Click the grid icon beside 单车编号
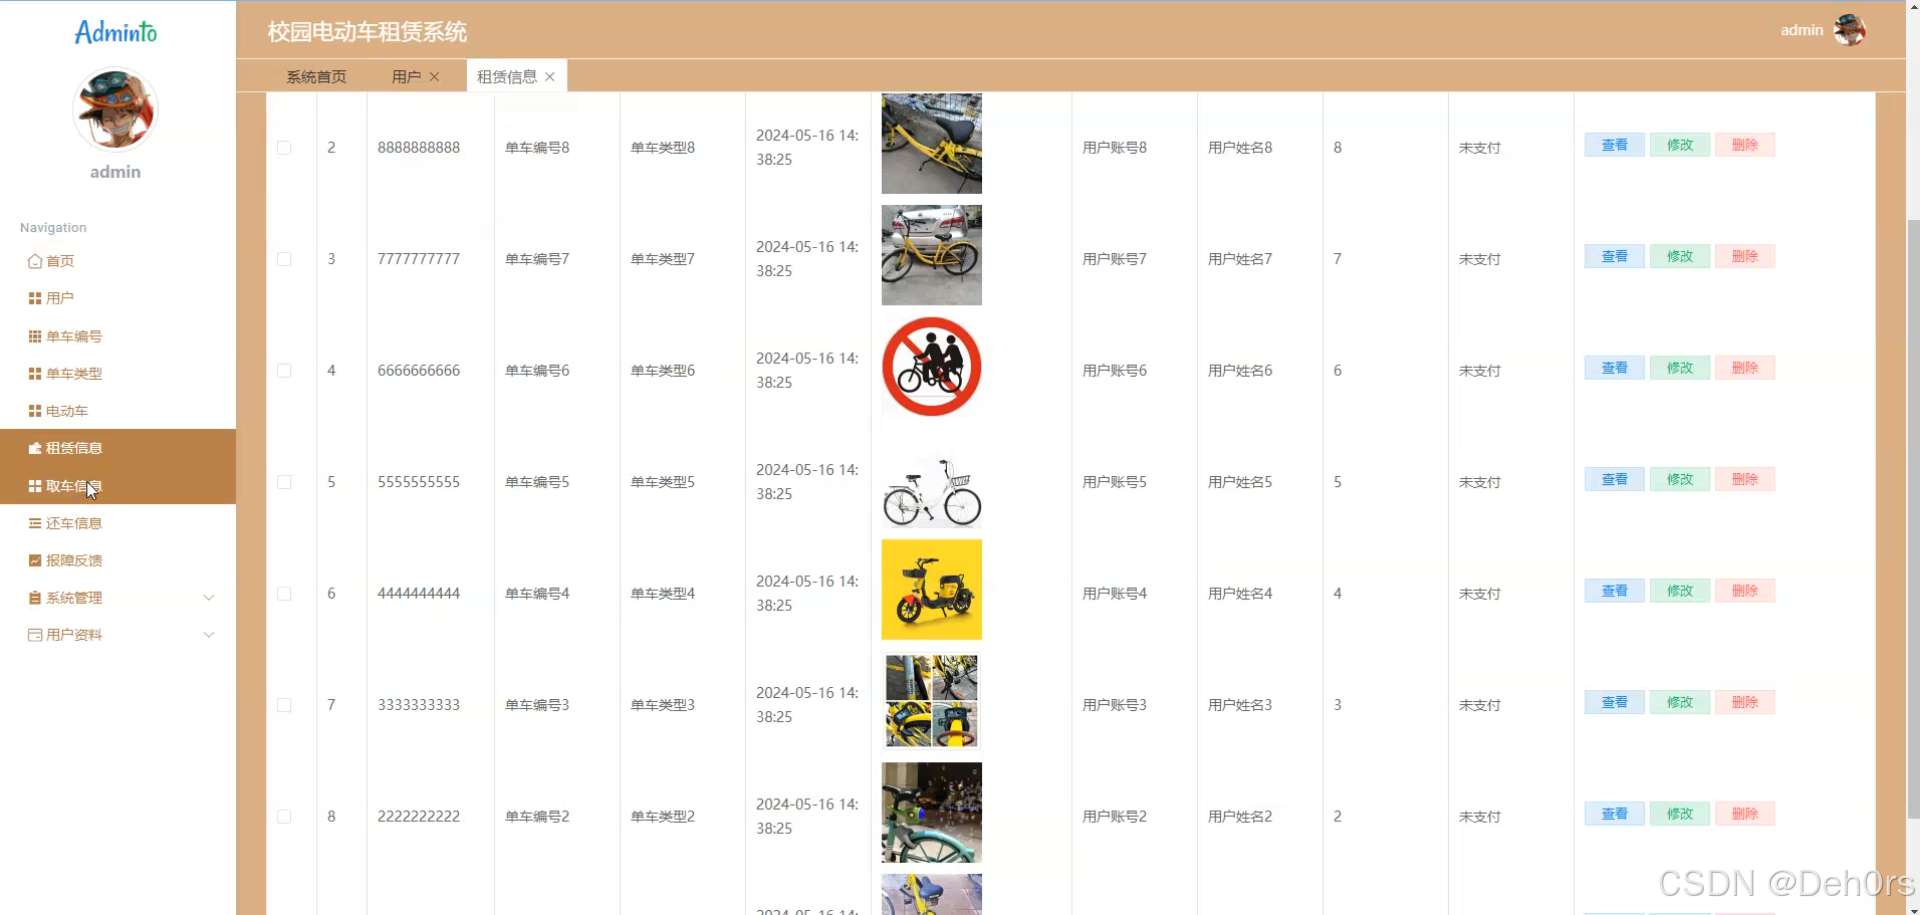The height and width of the screenshot is (915, 1920). pyautogui.click(x=35, y=336)
